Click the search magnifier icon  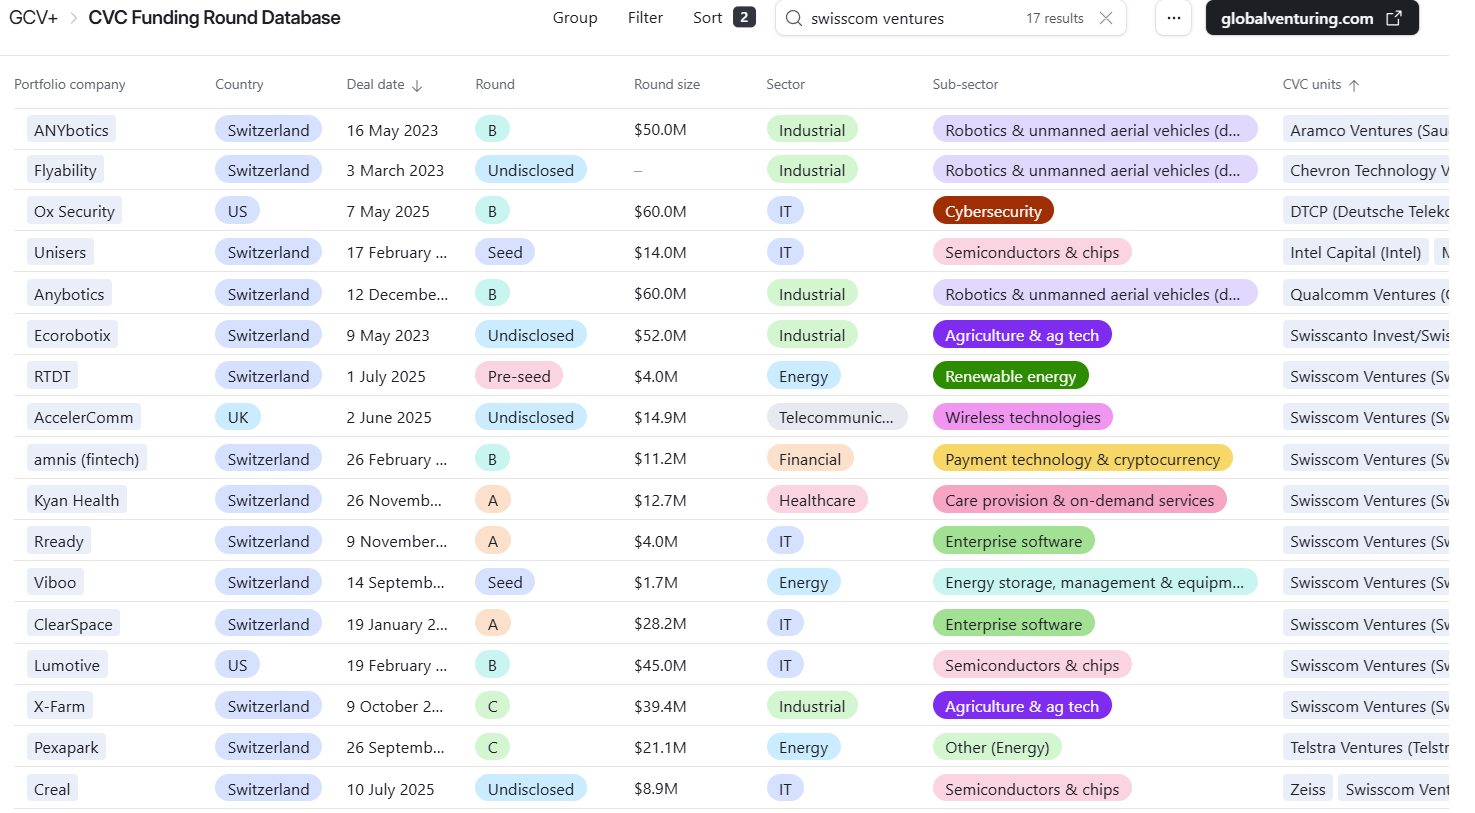793,18
